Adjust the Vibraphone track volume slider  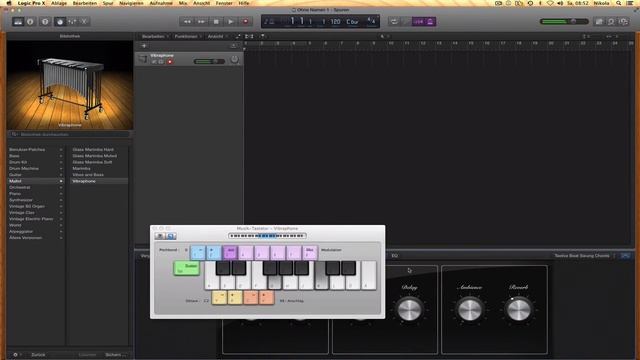coord(209,61)
